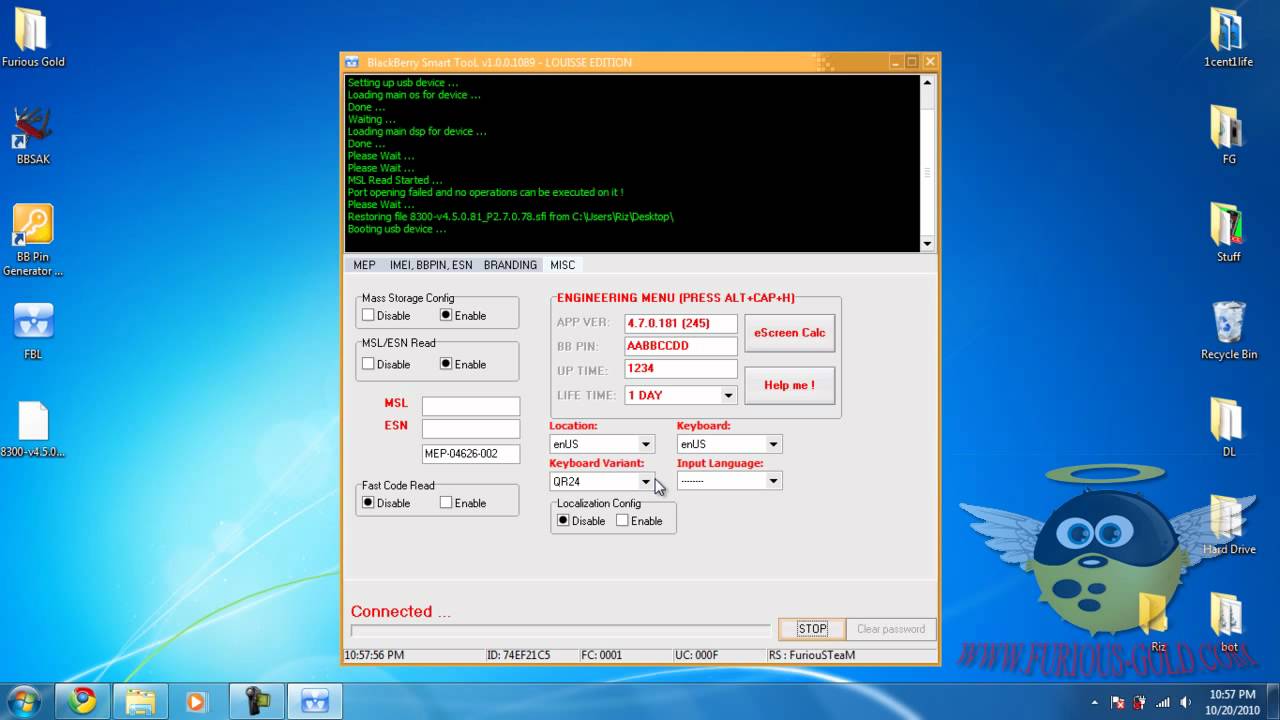The width and height of the screenshot is (1280, 720).
Task: Show hidden system tray icons
Action: 1095,702
